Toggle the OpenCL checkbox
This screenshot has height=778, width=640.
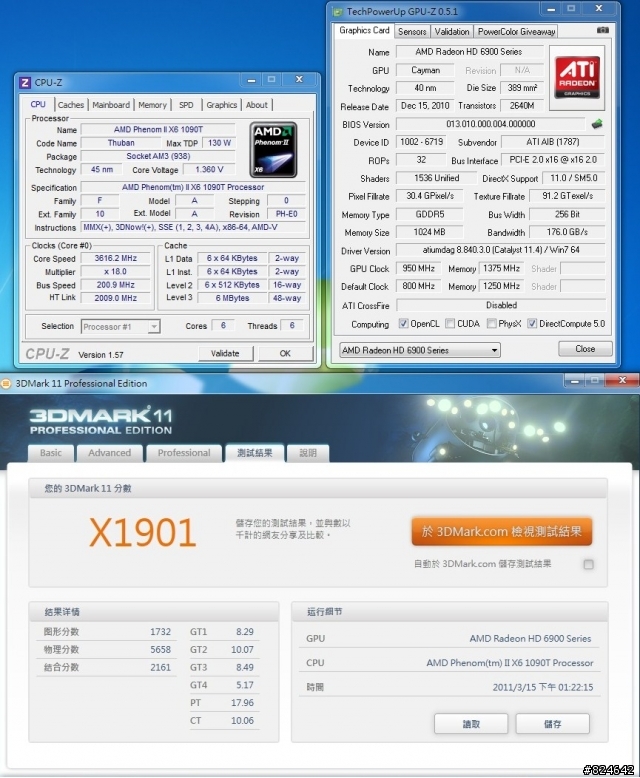[403, 324]
